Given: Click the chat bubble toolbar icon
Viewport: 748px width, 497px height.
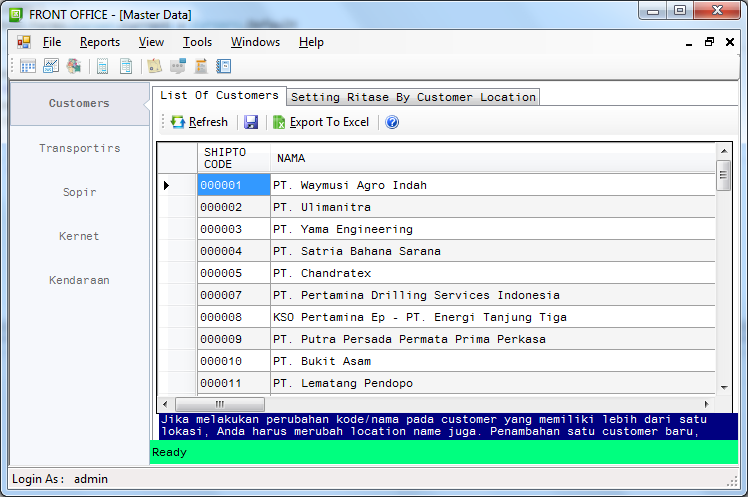Looking at the screenshot, I should pyautogui.click(x=178, y=66).
